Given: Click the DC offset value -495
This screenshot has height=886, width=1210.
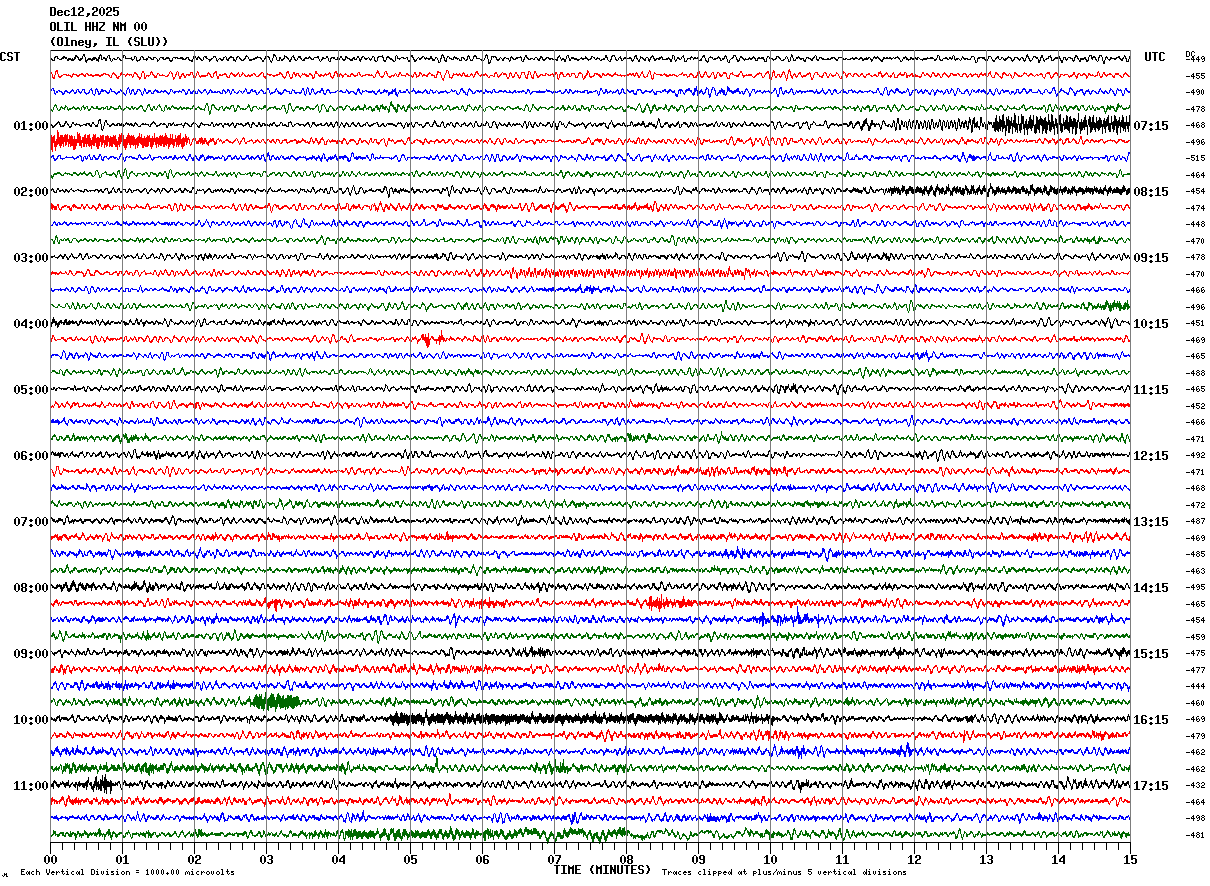Looking at the screenshot, I should pyautogui.click(x=1196, y=587).
